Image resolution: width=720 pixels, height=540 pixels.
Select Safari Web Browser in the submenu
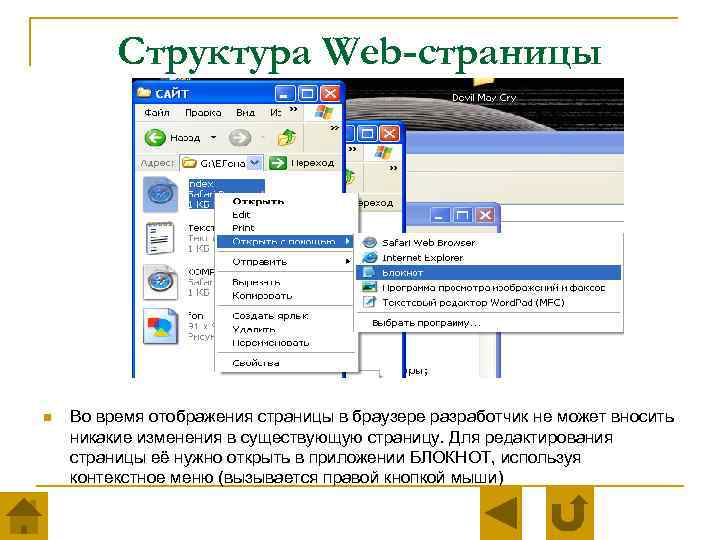[489, 242]
